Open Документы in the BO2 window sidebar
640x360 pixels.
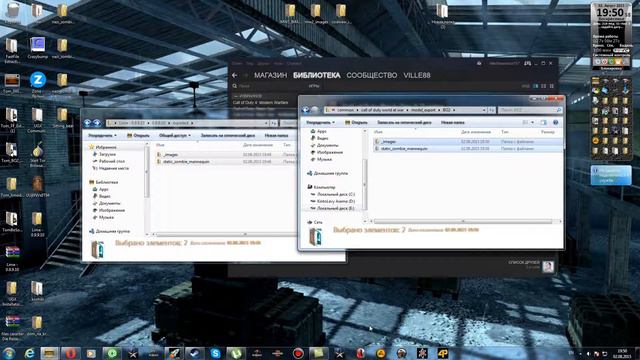click(x=328, y=145)
